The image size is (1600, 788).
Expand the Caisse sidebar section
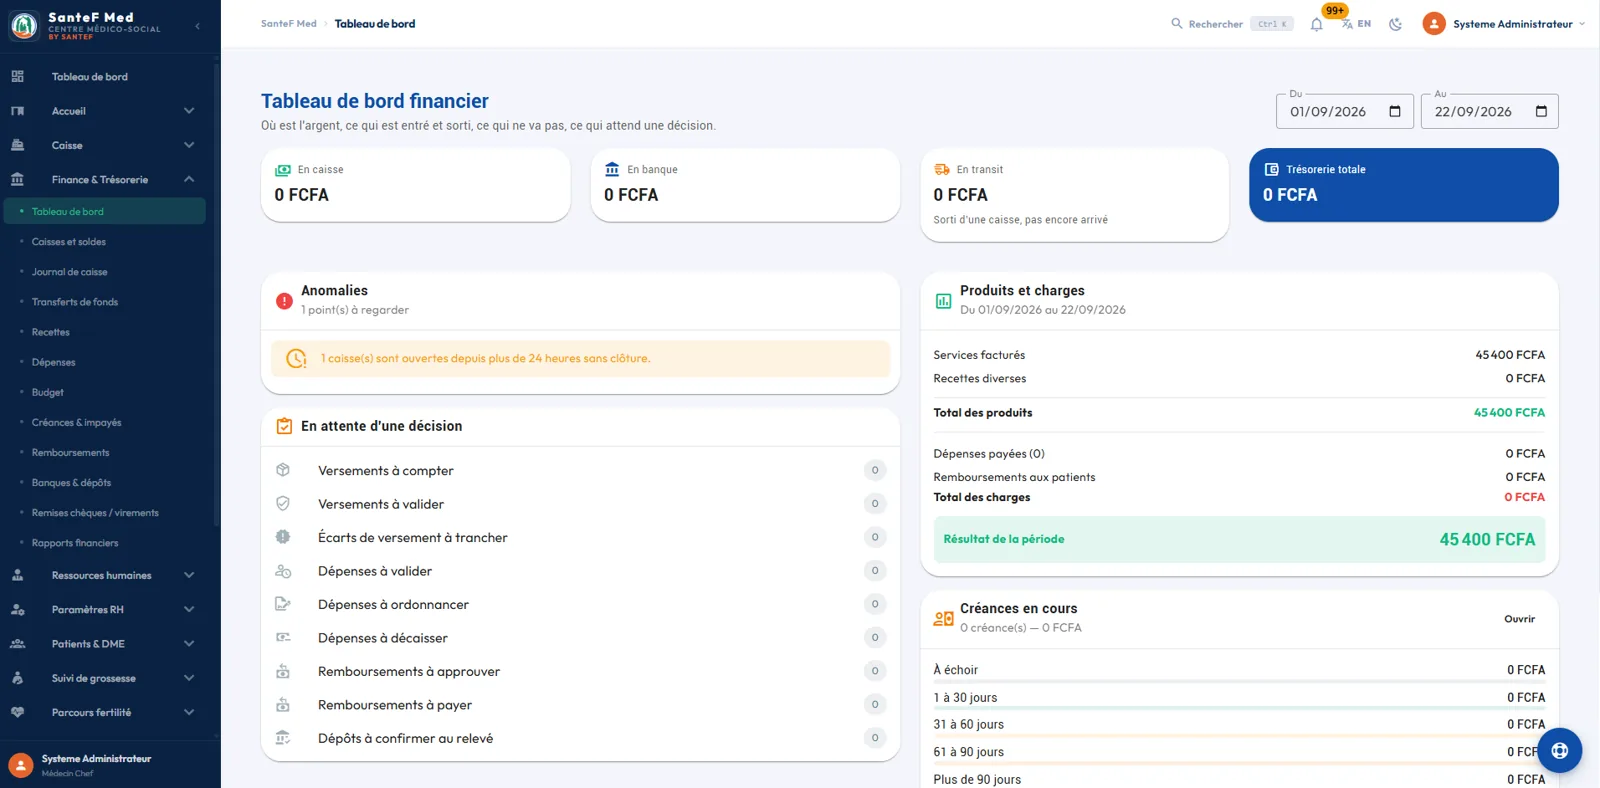(188, 145)
